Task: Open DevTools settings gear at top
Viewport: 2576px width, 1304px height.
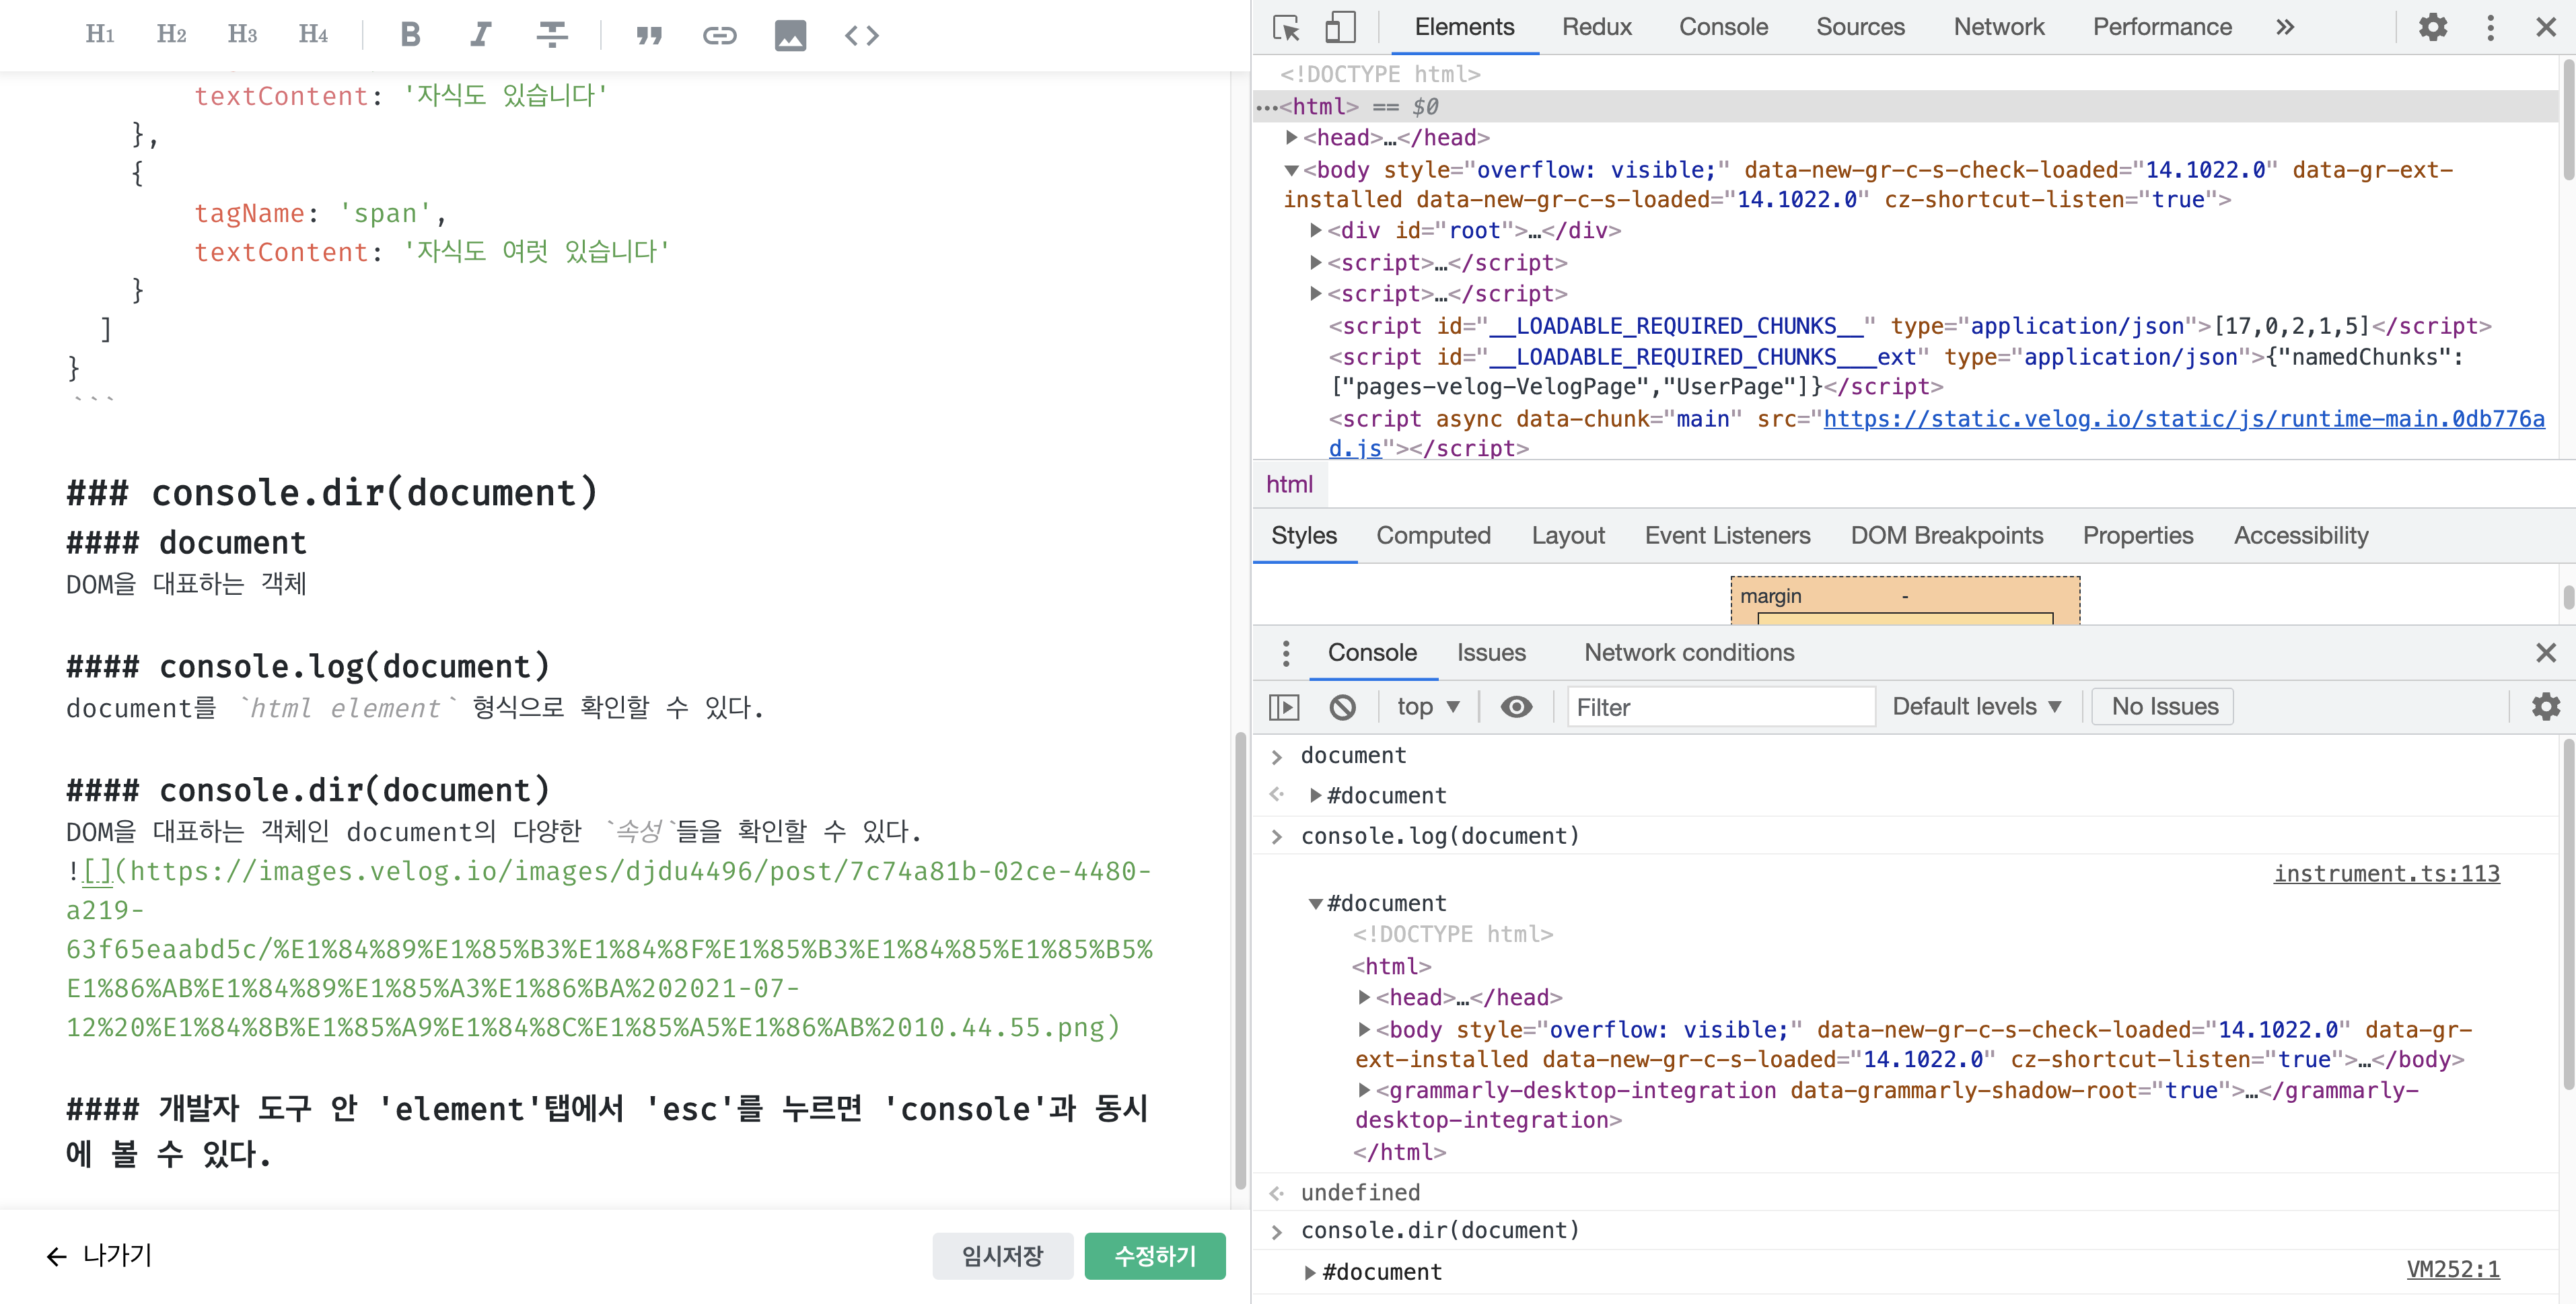Action: 2433,27
